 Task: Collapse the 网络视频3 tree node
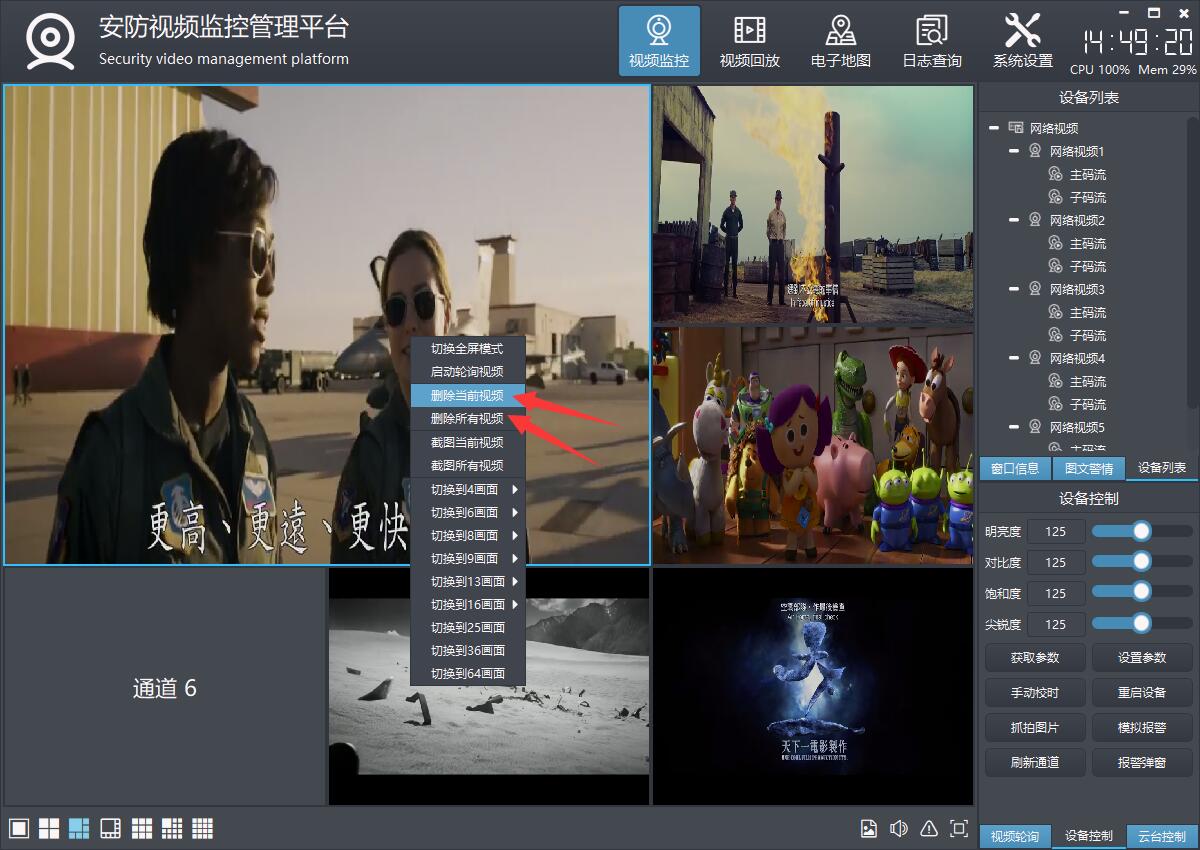pos(1014,289)
